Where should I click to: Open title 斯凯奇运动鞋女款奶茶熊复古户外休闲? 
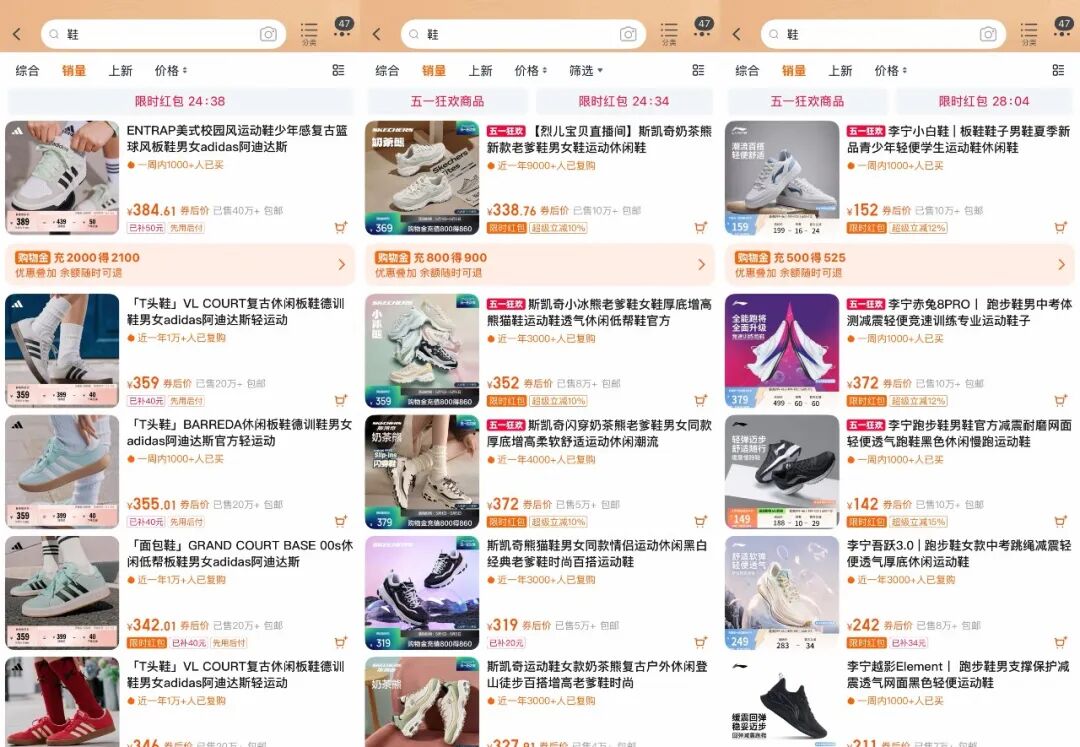pos(596,675)
